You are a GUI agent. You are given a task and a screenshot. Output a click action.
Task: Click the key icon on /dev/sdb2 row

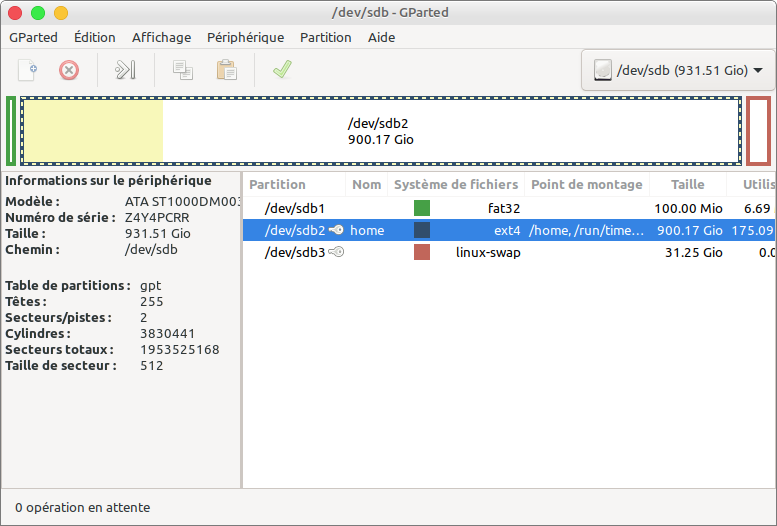point(336,230)
